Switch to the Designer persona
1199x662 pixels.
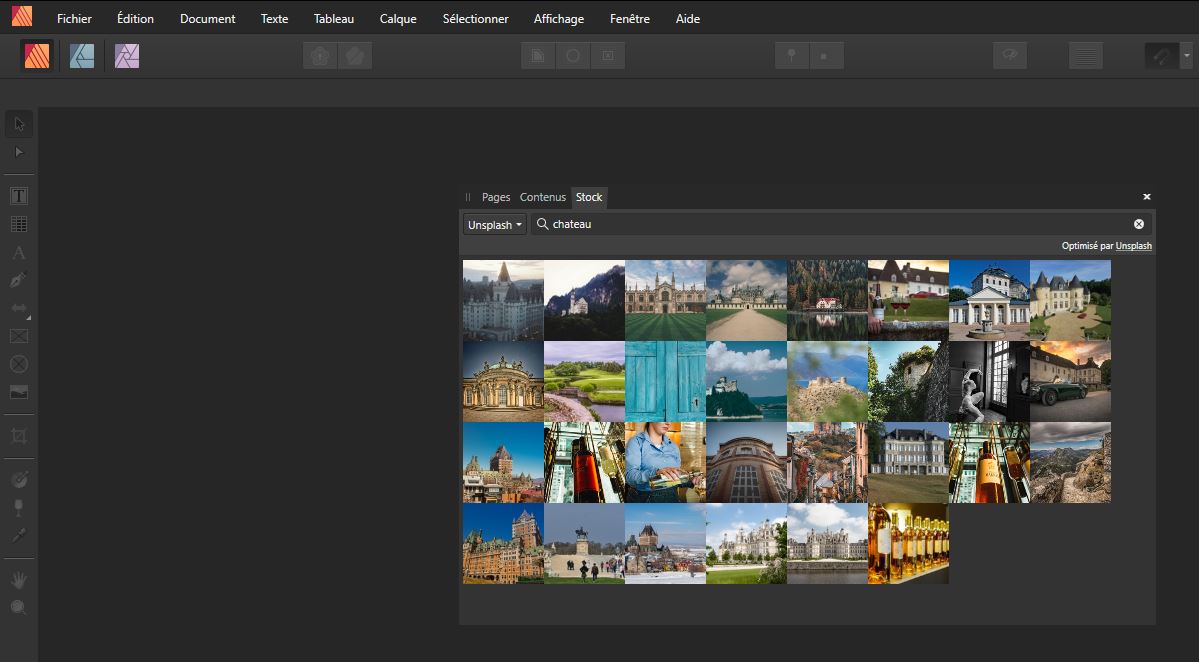pyautogui.click(x=82, y=56)
